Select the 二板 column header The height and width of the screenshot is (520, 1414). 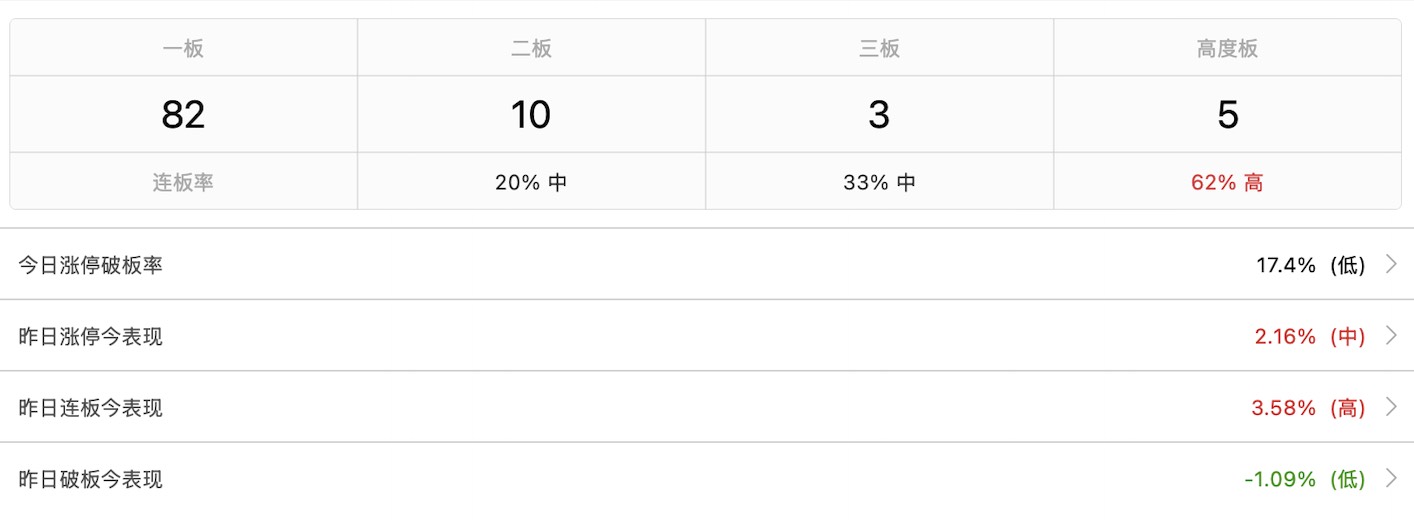click(x=531, y=48)
